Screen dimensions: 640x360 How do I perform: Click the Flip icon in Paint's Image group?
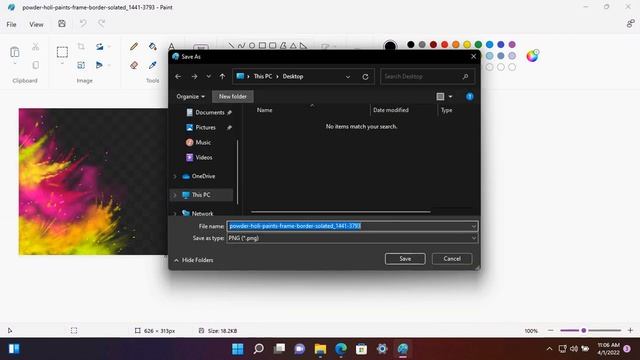coord(99,65)
